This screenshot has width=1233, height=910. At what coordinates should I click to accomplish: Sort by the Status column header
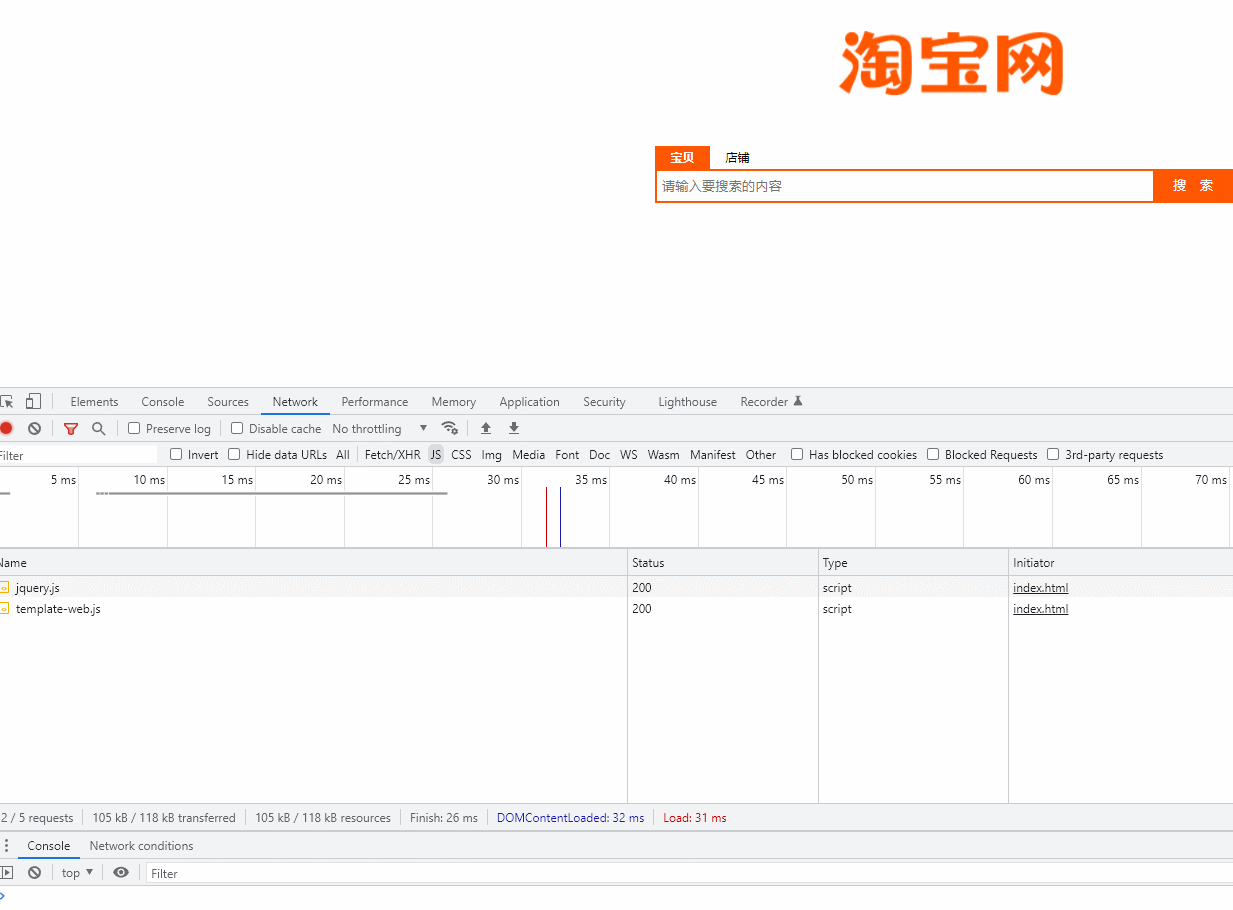pyautogui.click(x=723, y=563)
